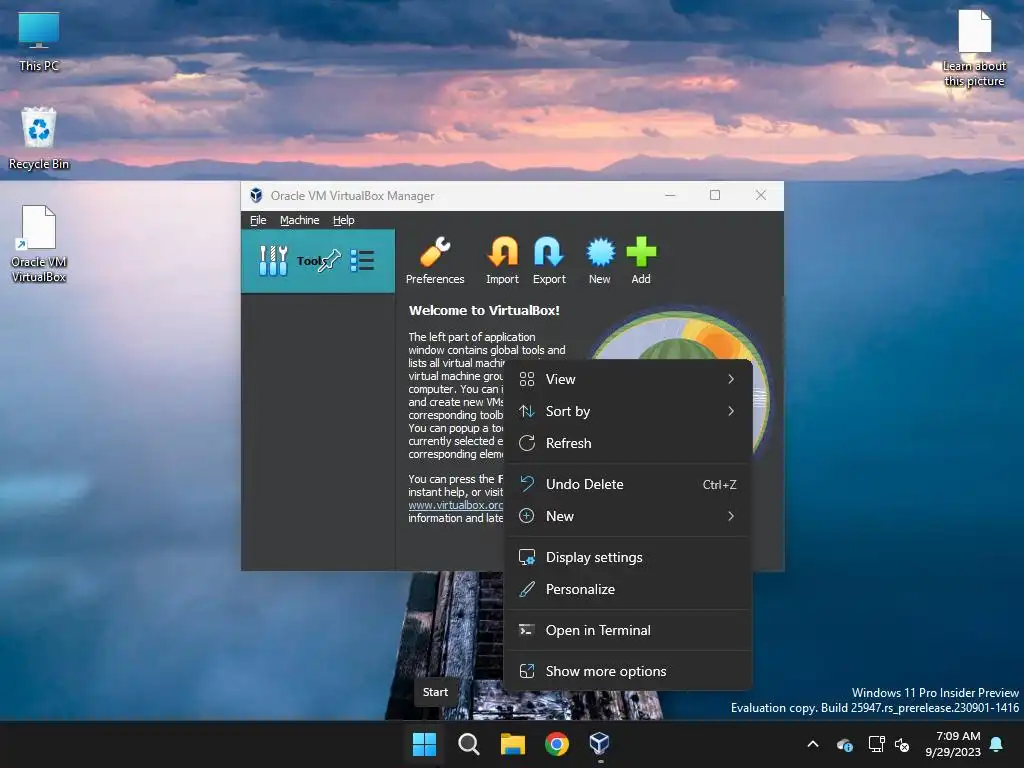Expand the New submenu in context menu
1024x768 pixels.
coord(628,517)
